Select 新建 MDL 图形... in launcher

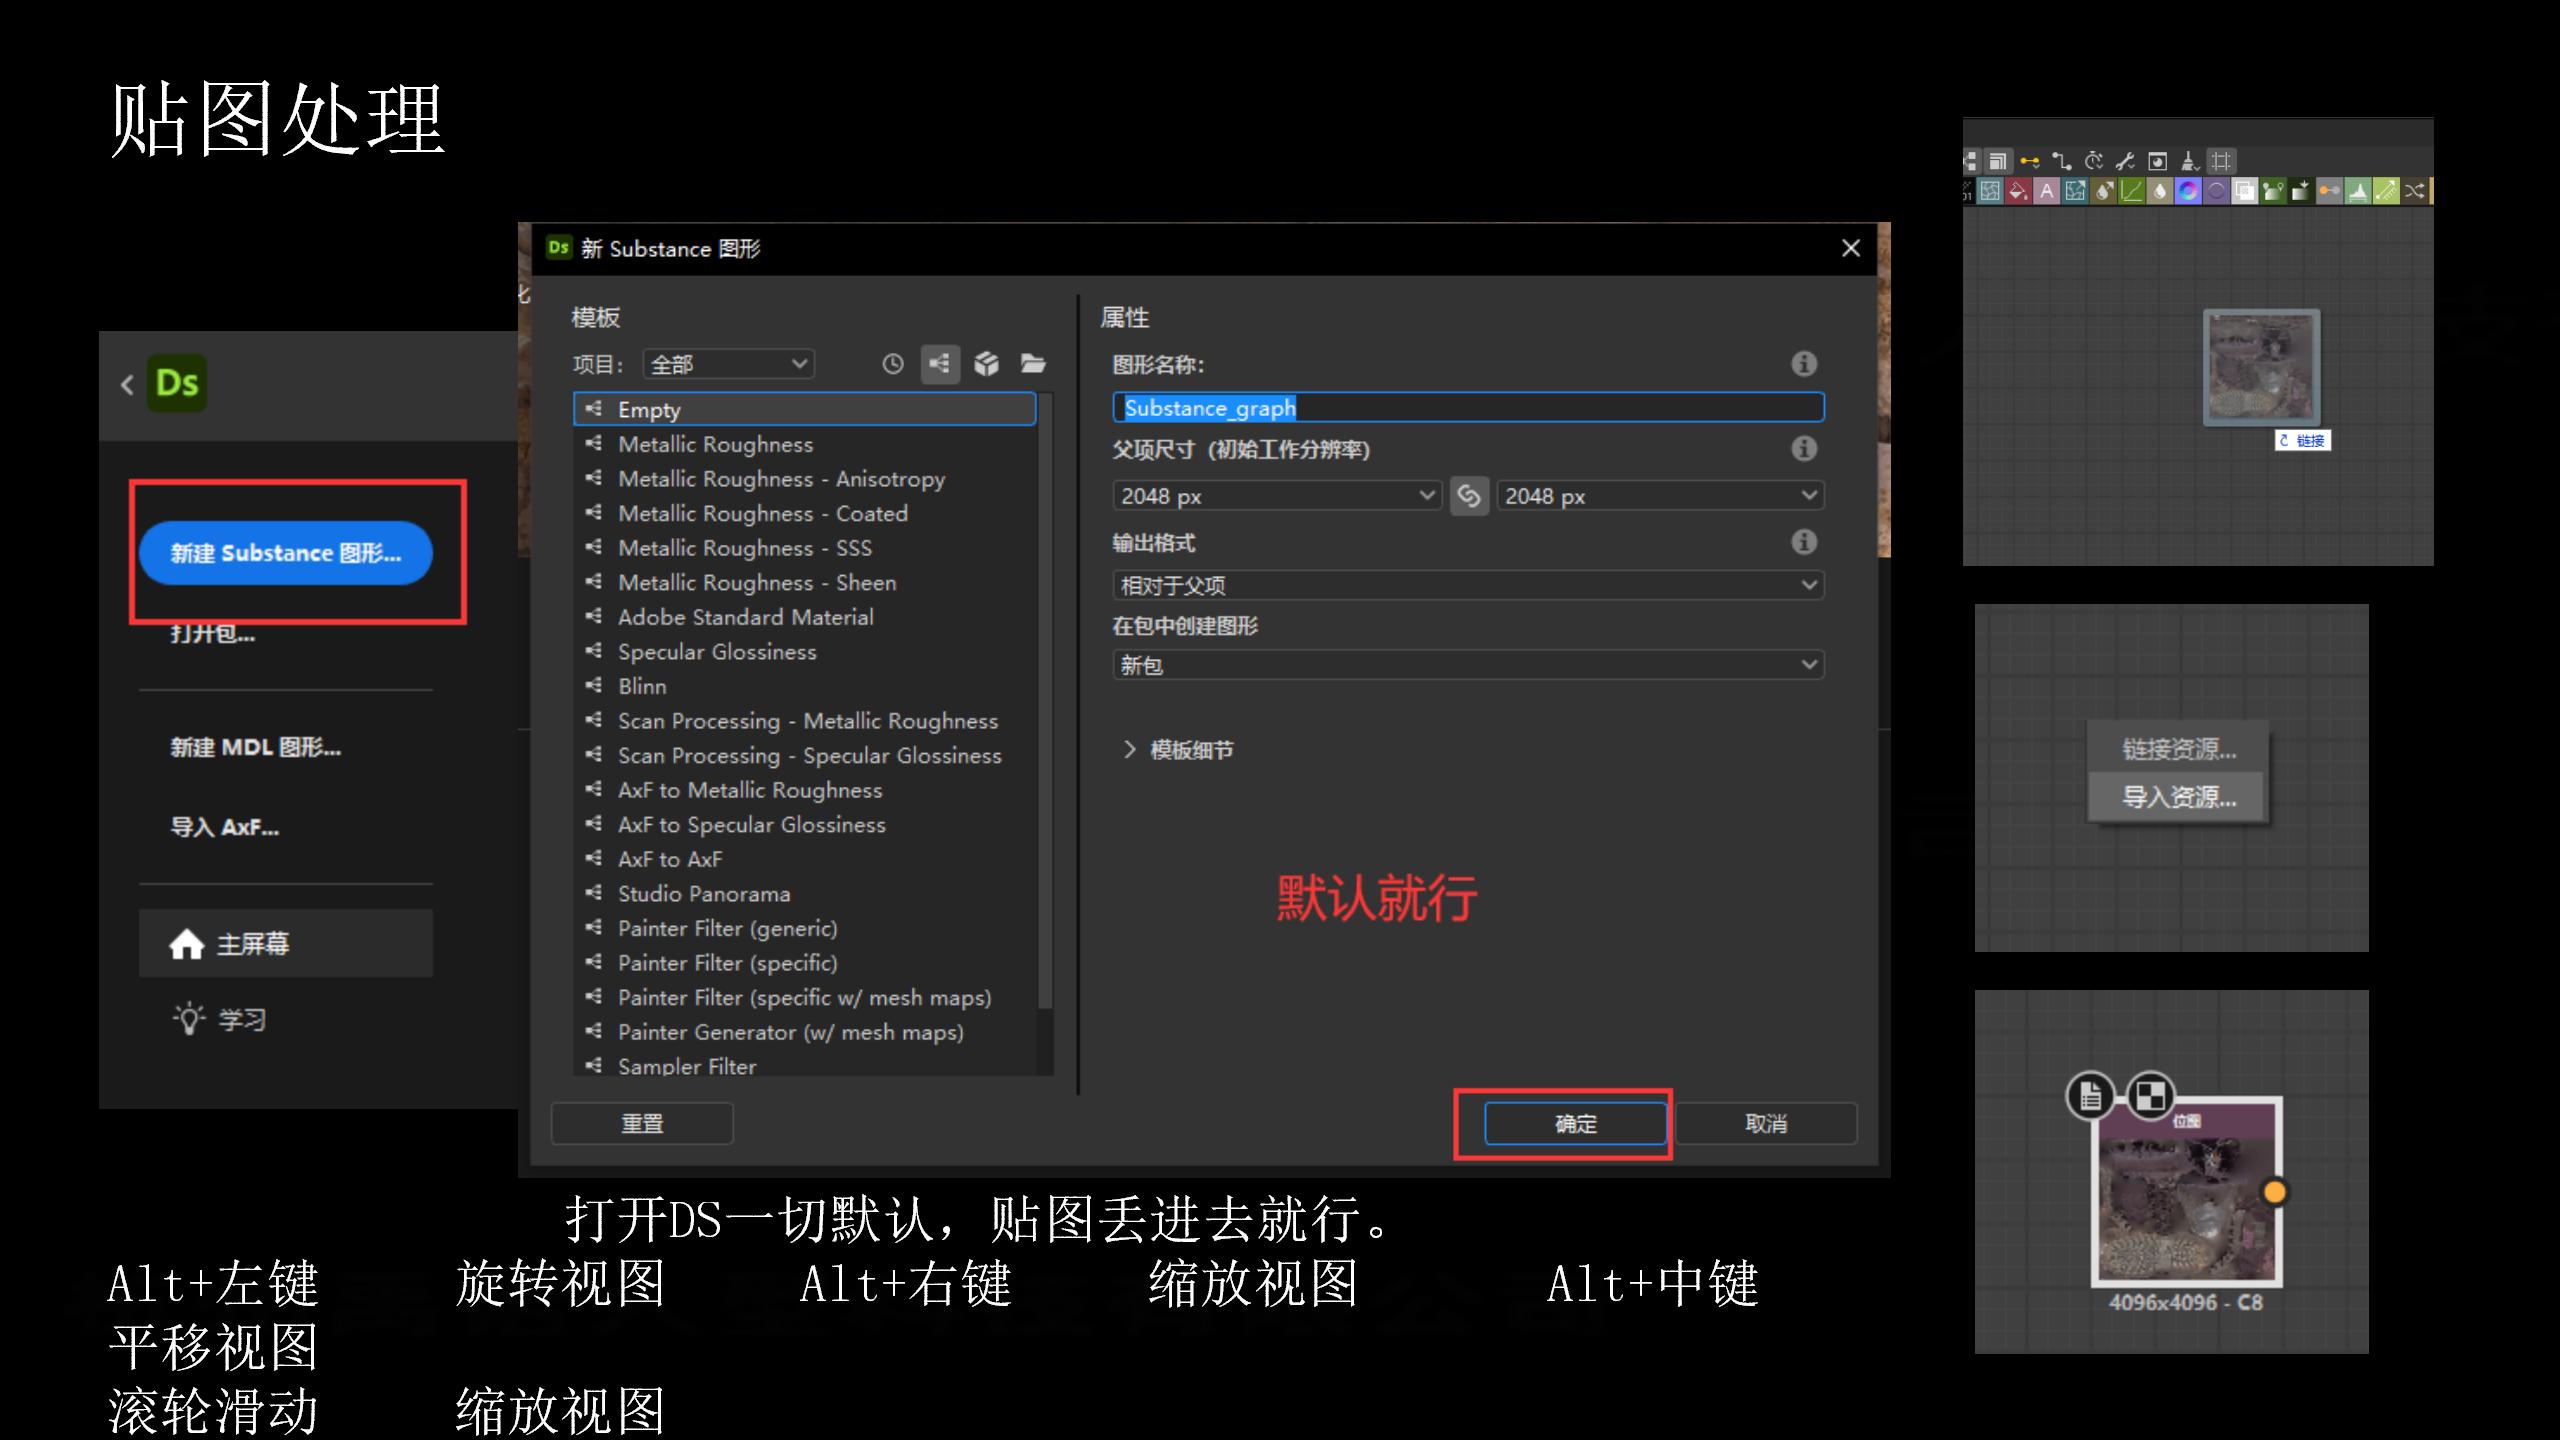(256, 748)
